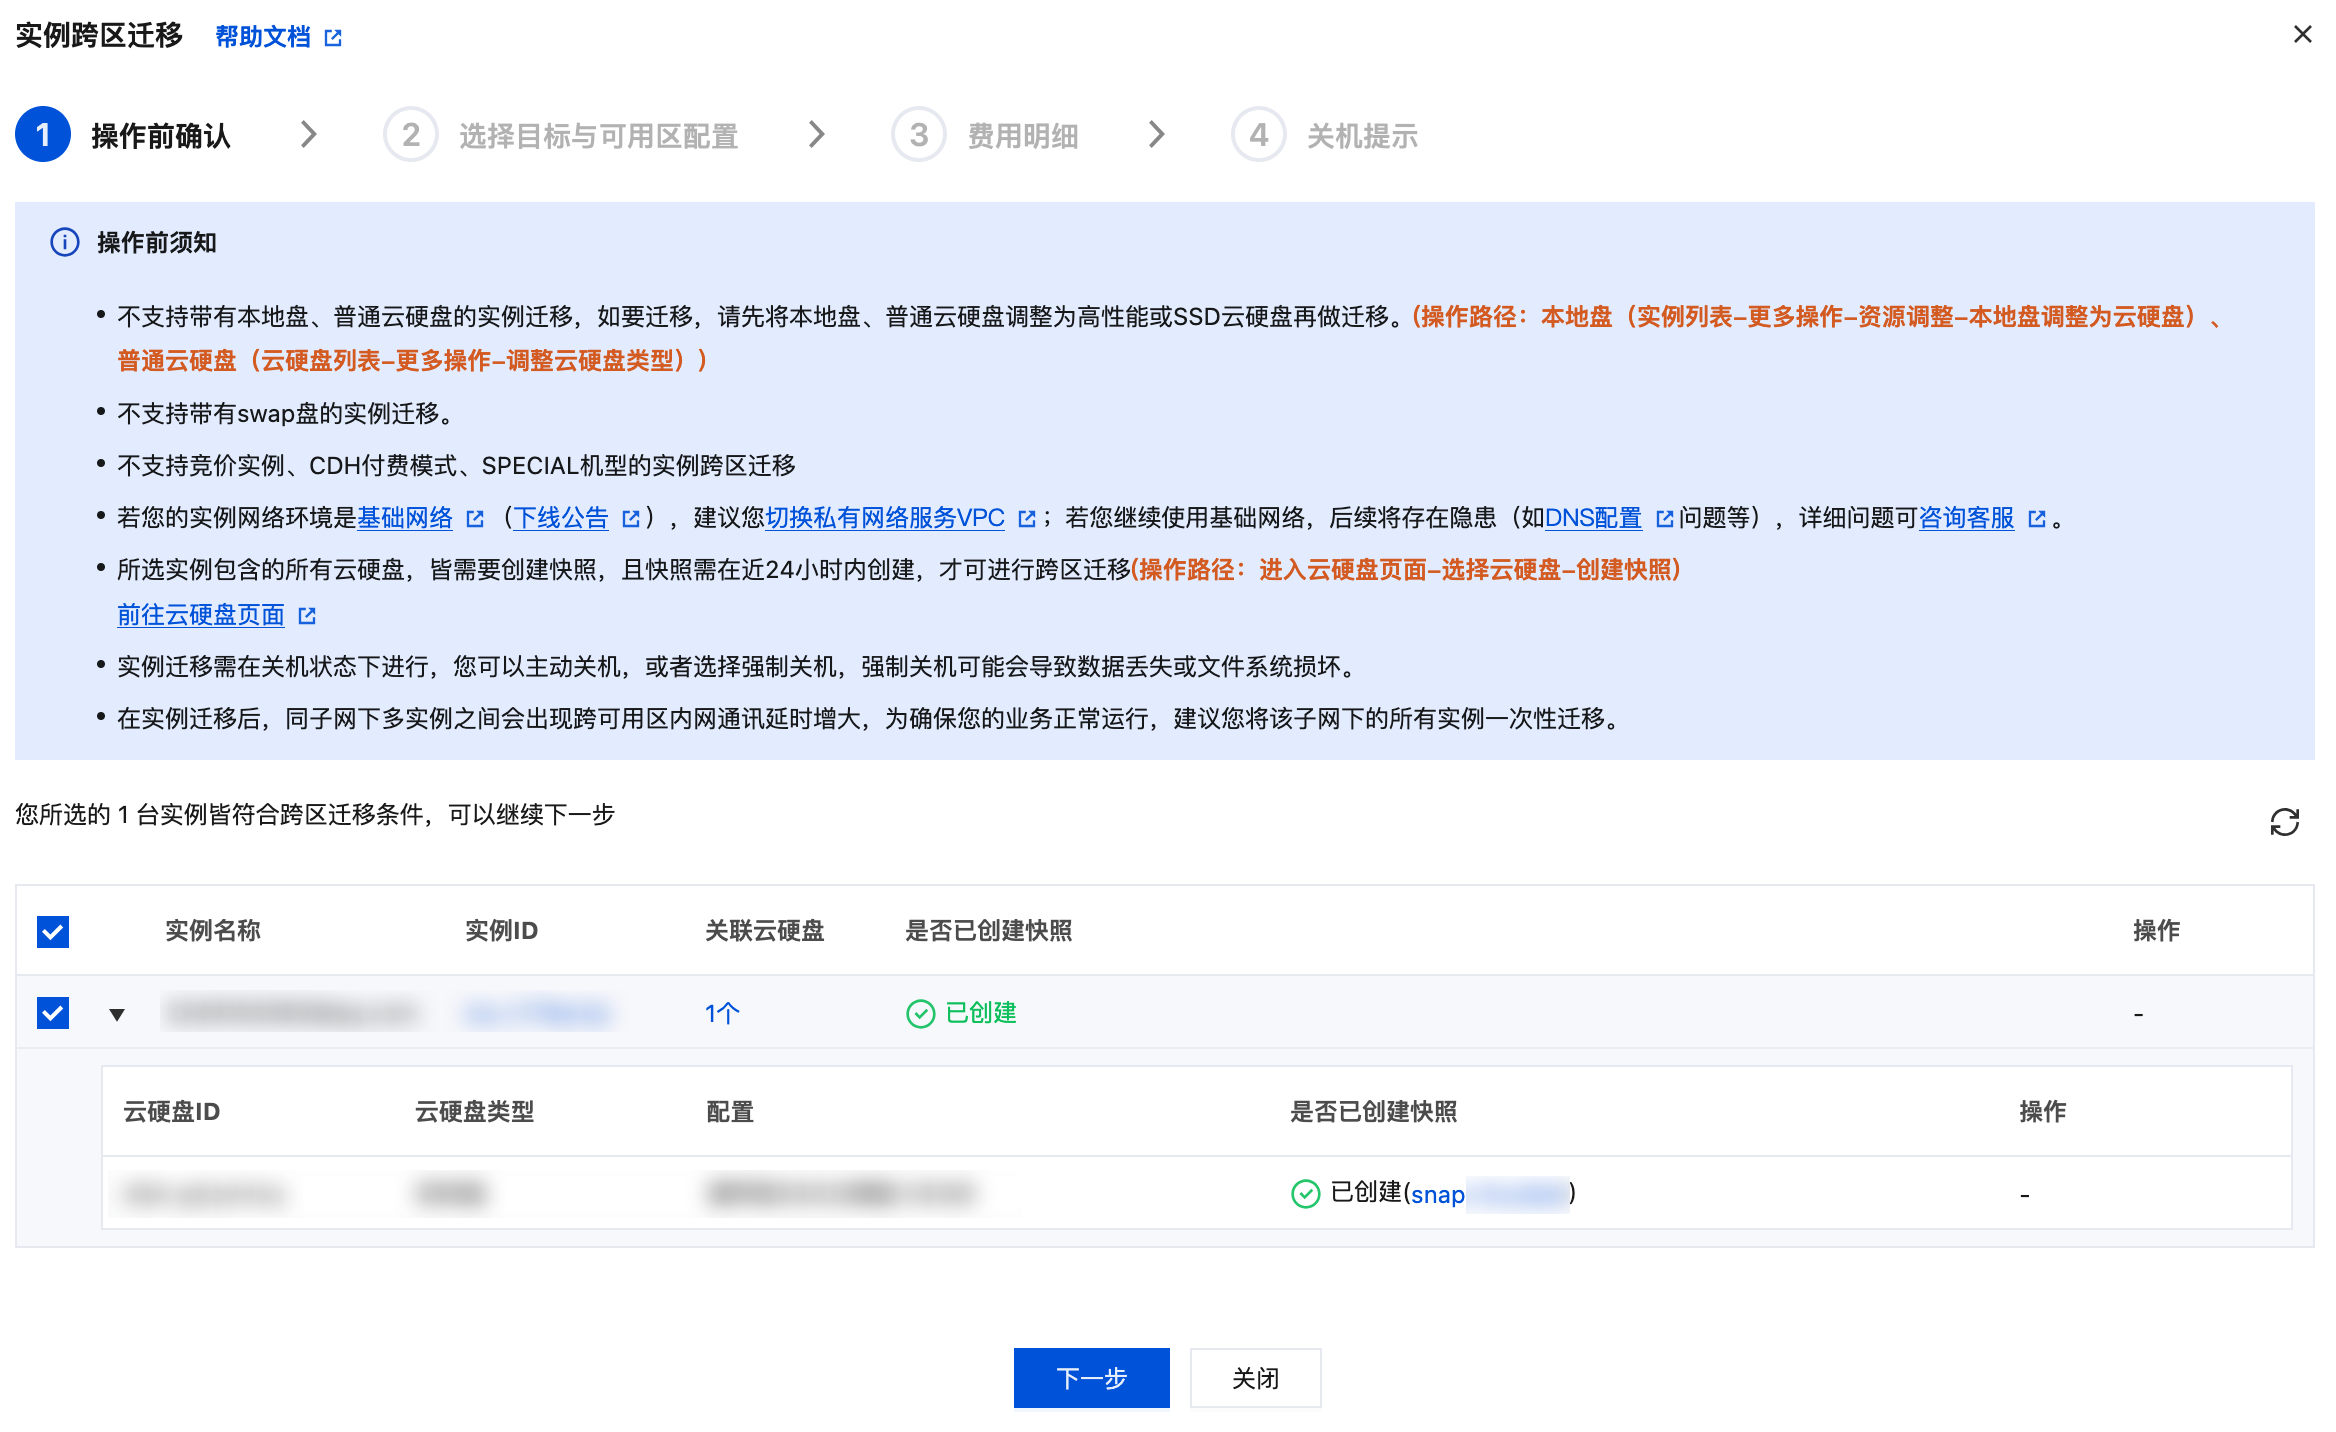Toggle the select-all checkbox in table header
This screenshot has width=2336, height=1432.
tap(53, 931)
